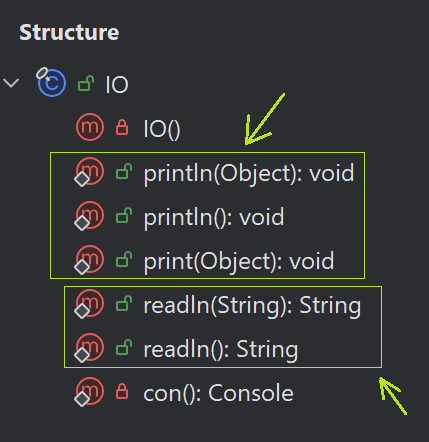
Task: Select println(Object): void method
Action: pos(249,174)
